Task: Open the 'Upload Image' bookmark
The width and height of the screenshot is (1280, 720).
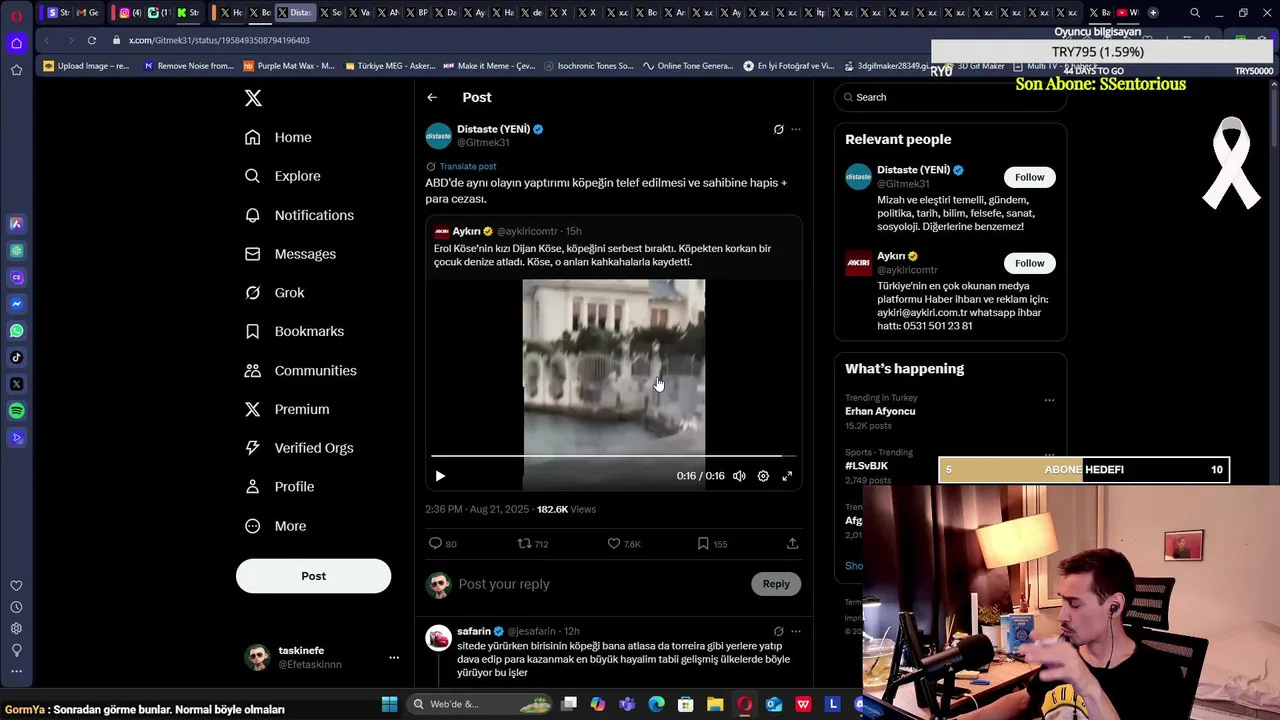Action: tap(86, 66)
